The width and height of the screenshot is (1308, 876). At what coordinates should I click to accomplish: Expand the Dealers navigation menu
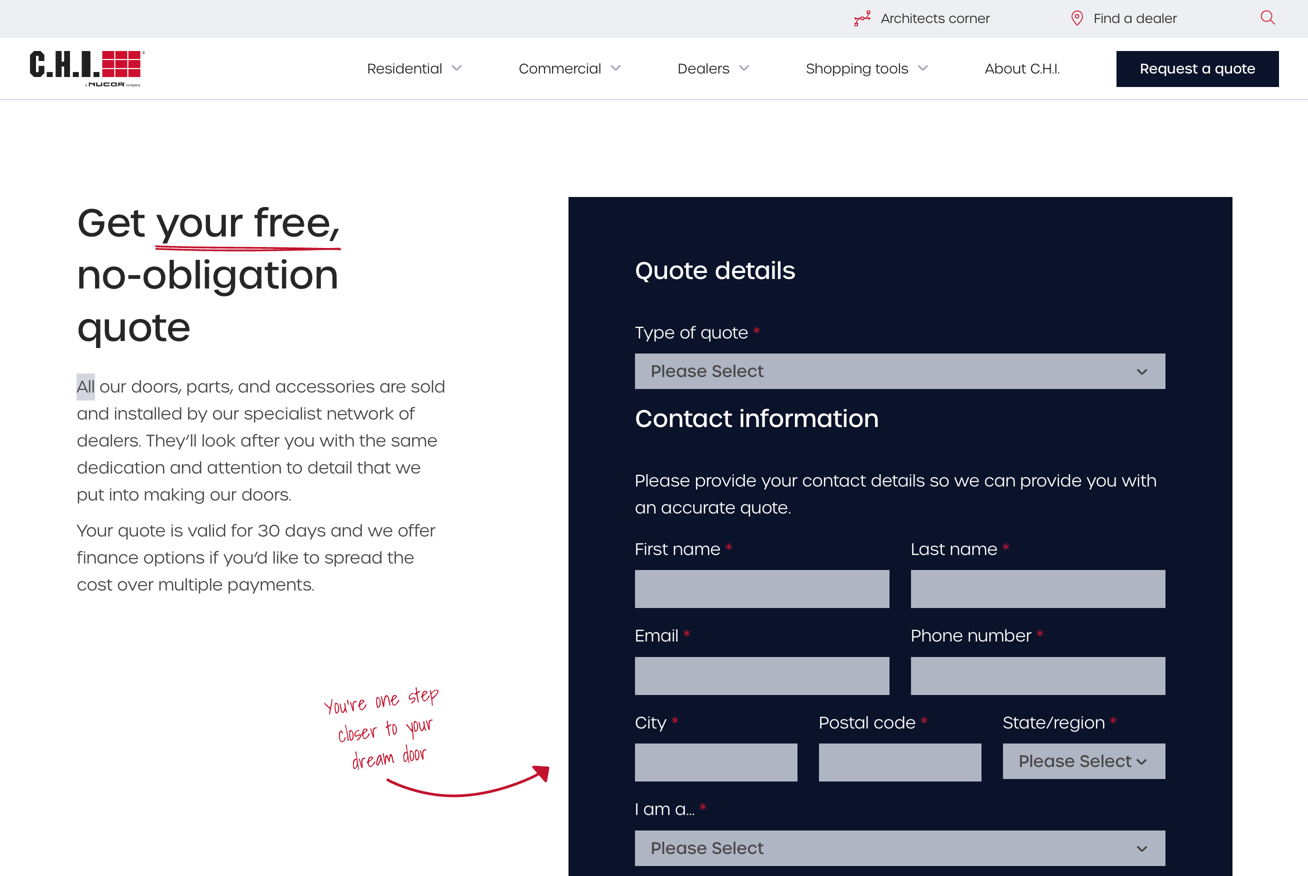pyautogui.click(x=712, y=68)
